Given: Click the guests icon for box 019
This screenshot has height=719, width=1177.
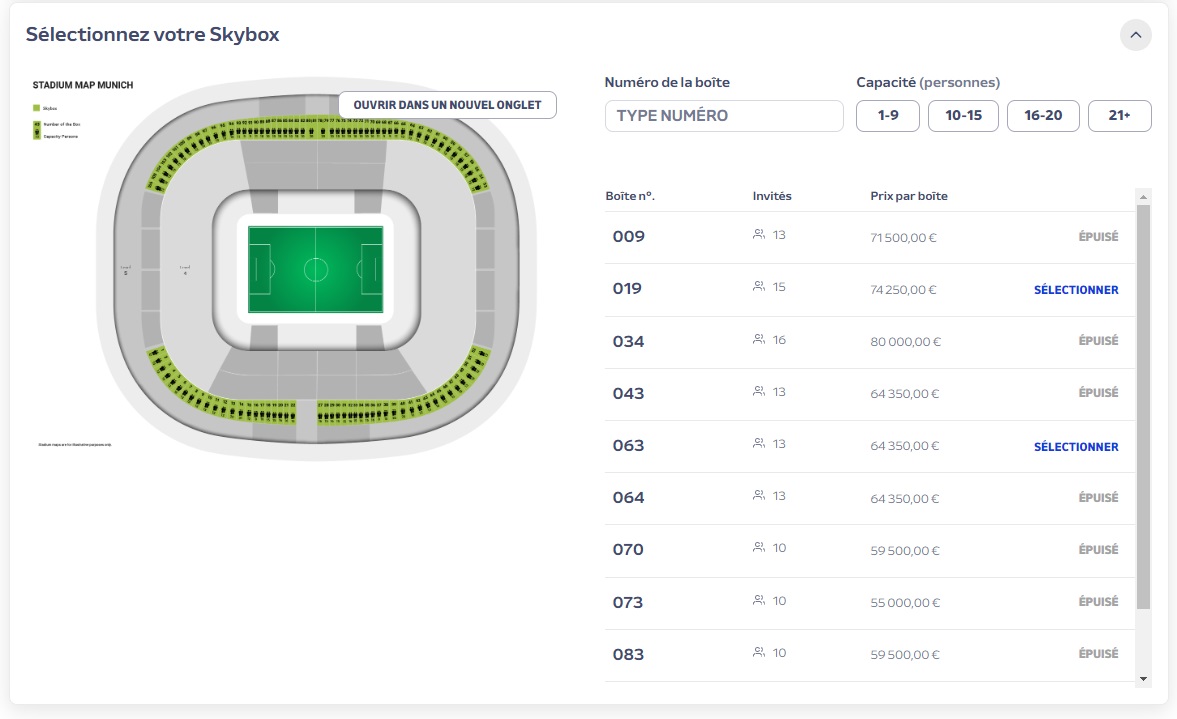Looking at the screenshot, I should click(x=759, y=287).
